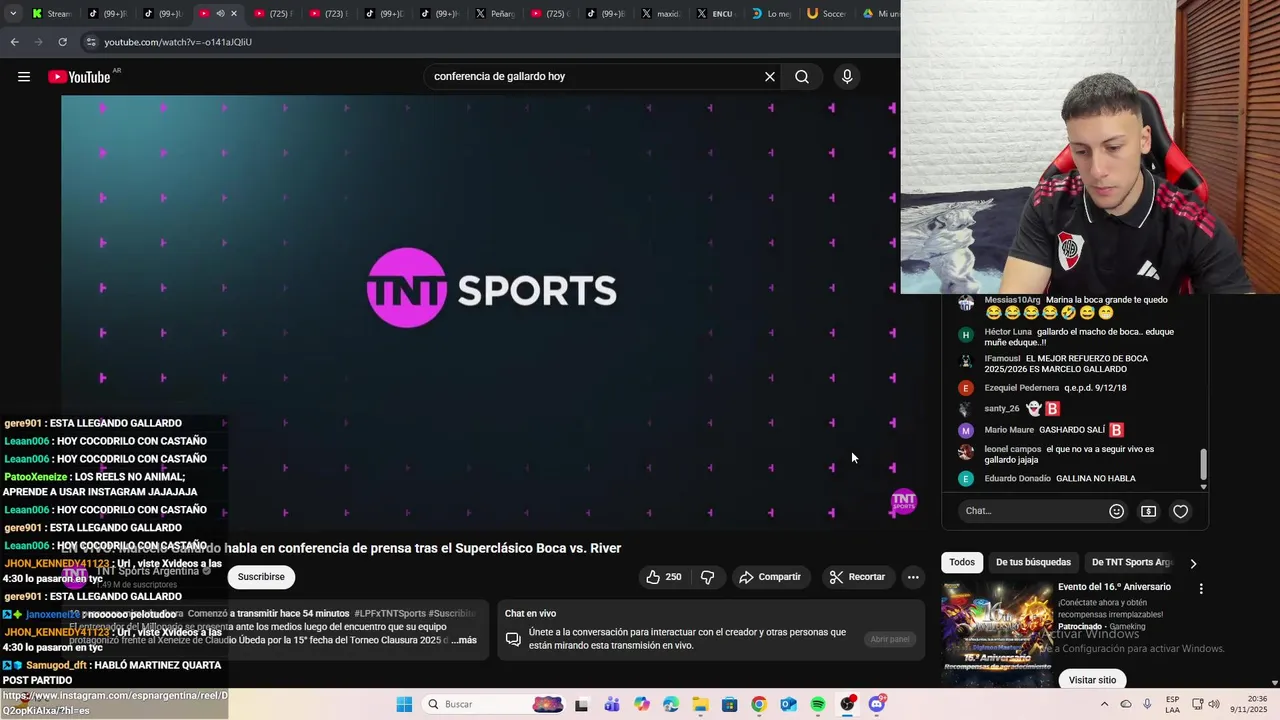View site information icon in address bar
The height and width of the screenshot is (720, 1280).
click(91, 42)
